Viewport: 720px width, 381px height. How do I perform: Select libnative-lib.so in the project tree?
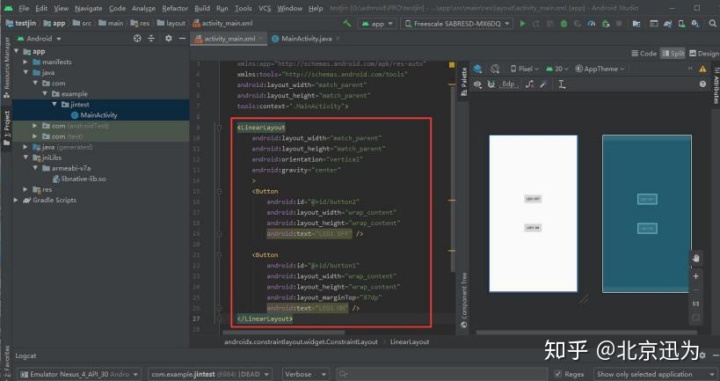coord(79,179)
